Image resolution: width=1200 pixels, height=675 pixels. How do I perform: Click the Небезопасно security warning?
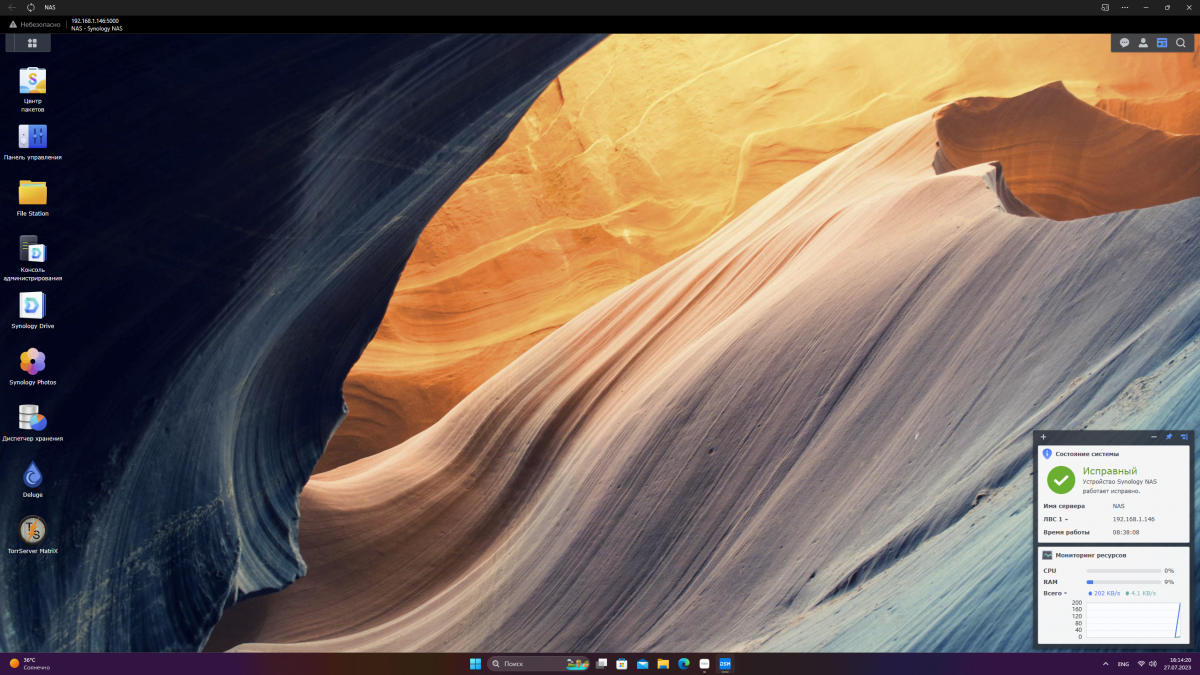pos(35,24)
